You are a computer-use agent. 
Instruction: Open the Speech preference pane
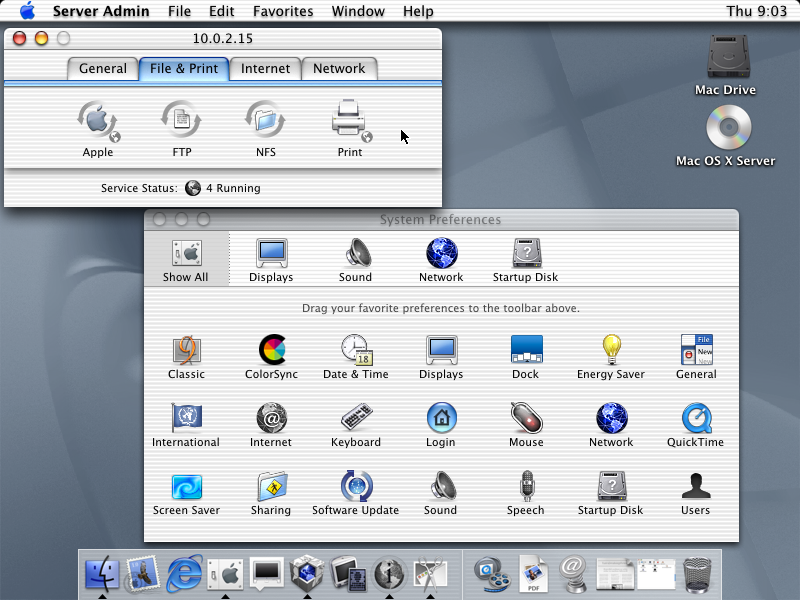[x=526, y=493]
